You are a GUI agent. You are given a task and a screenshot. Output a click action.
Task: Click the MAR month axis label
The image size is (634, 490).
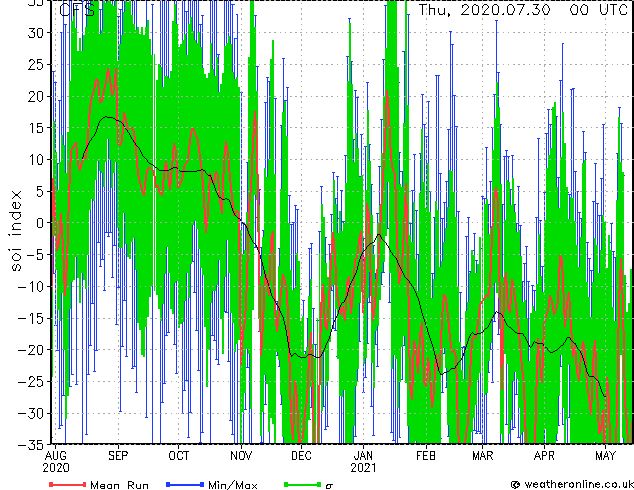(x=483, y=456)
